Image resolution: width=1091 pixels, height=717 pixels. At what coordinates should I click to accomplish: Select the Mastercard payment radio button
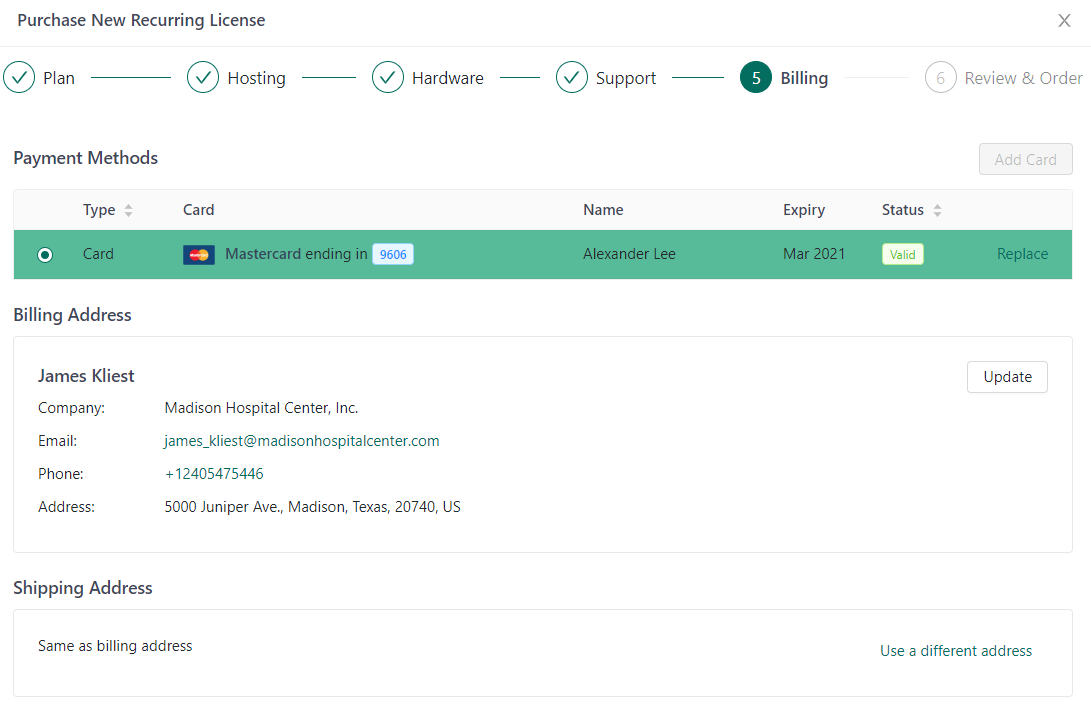(45, 255)
